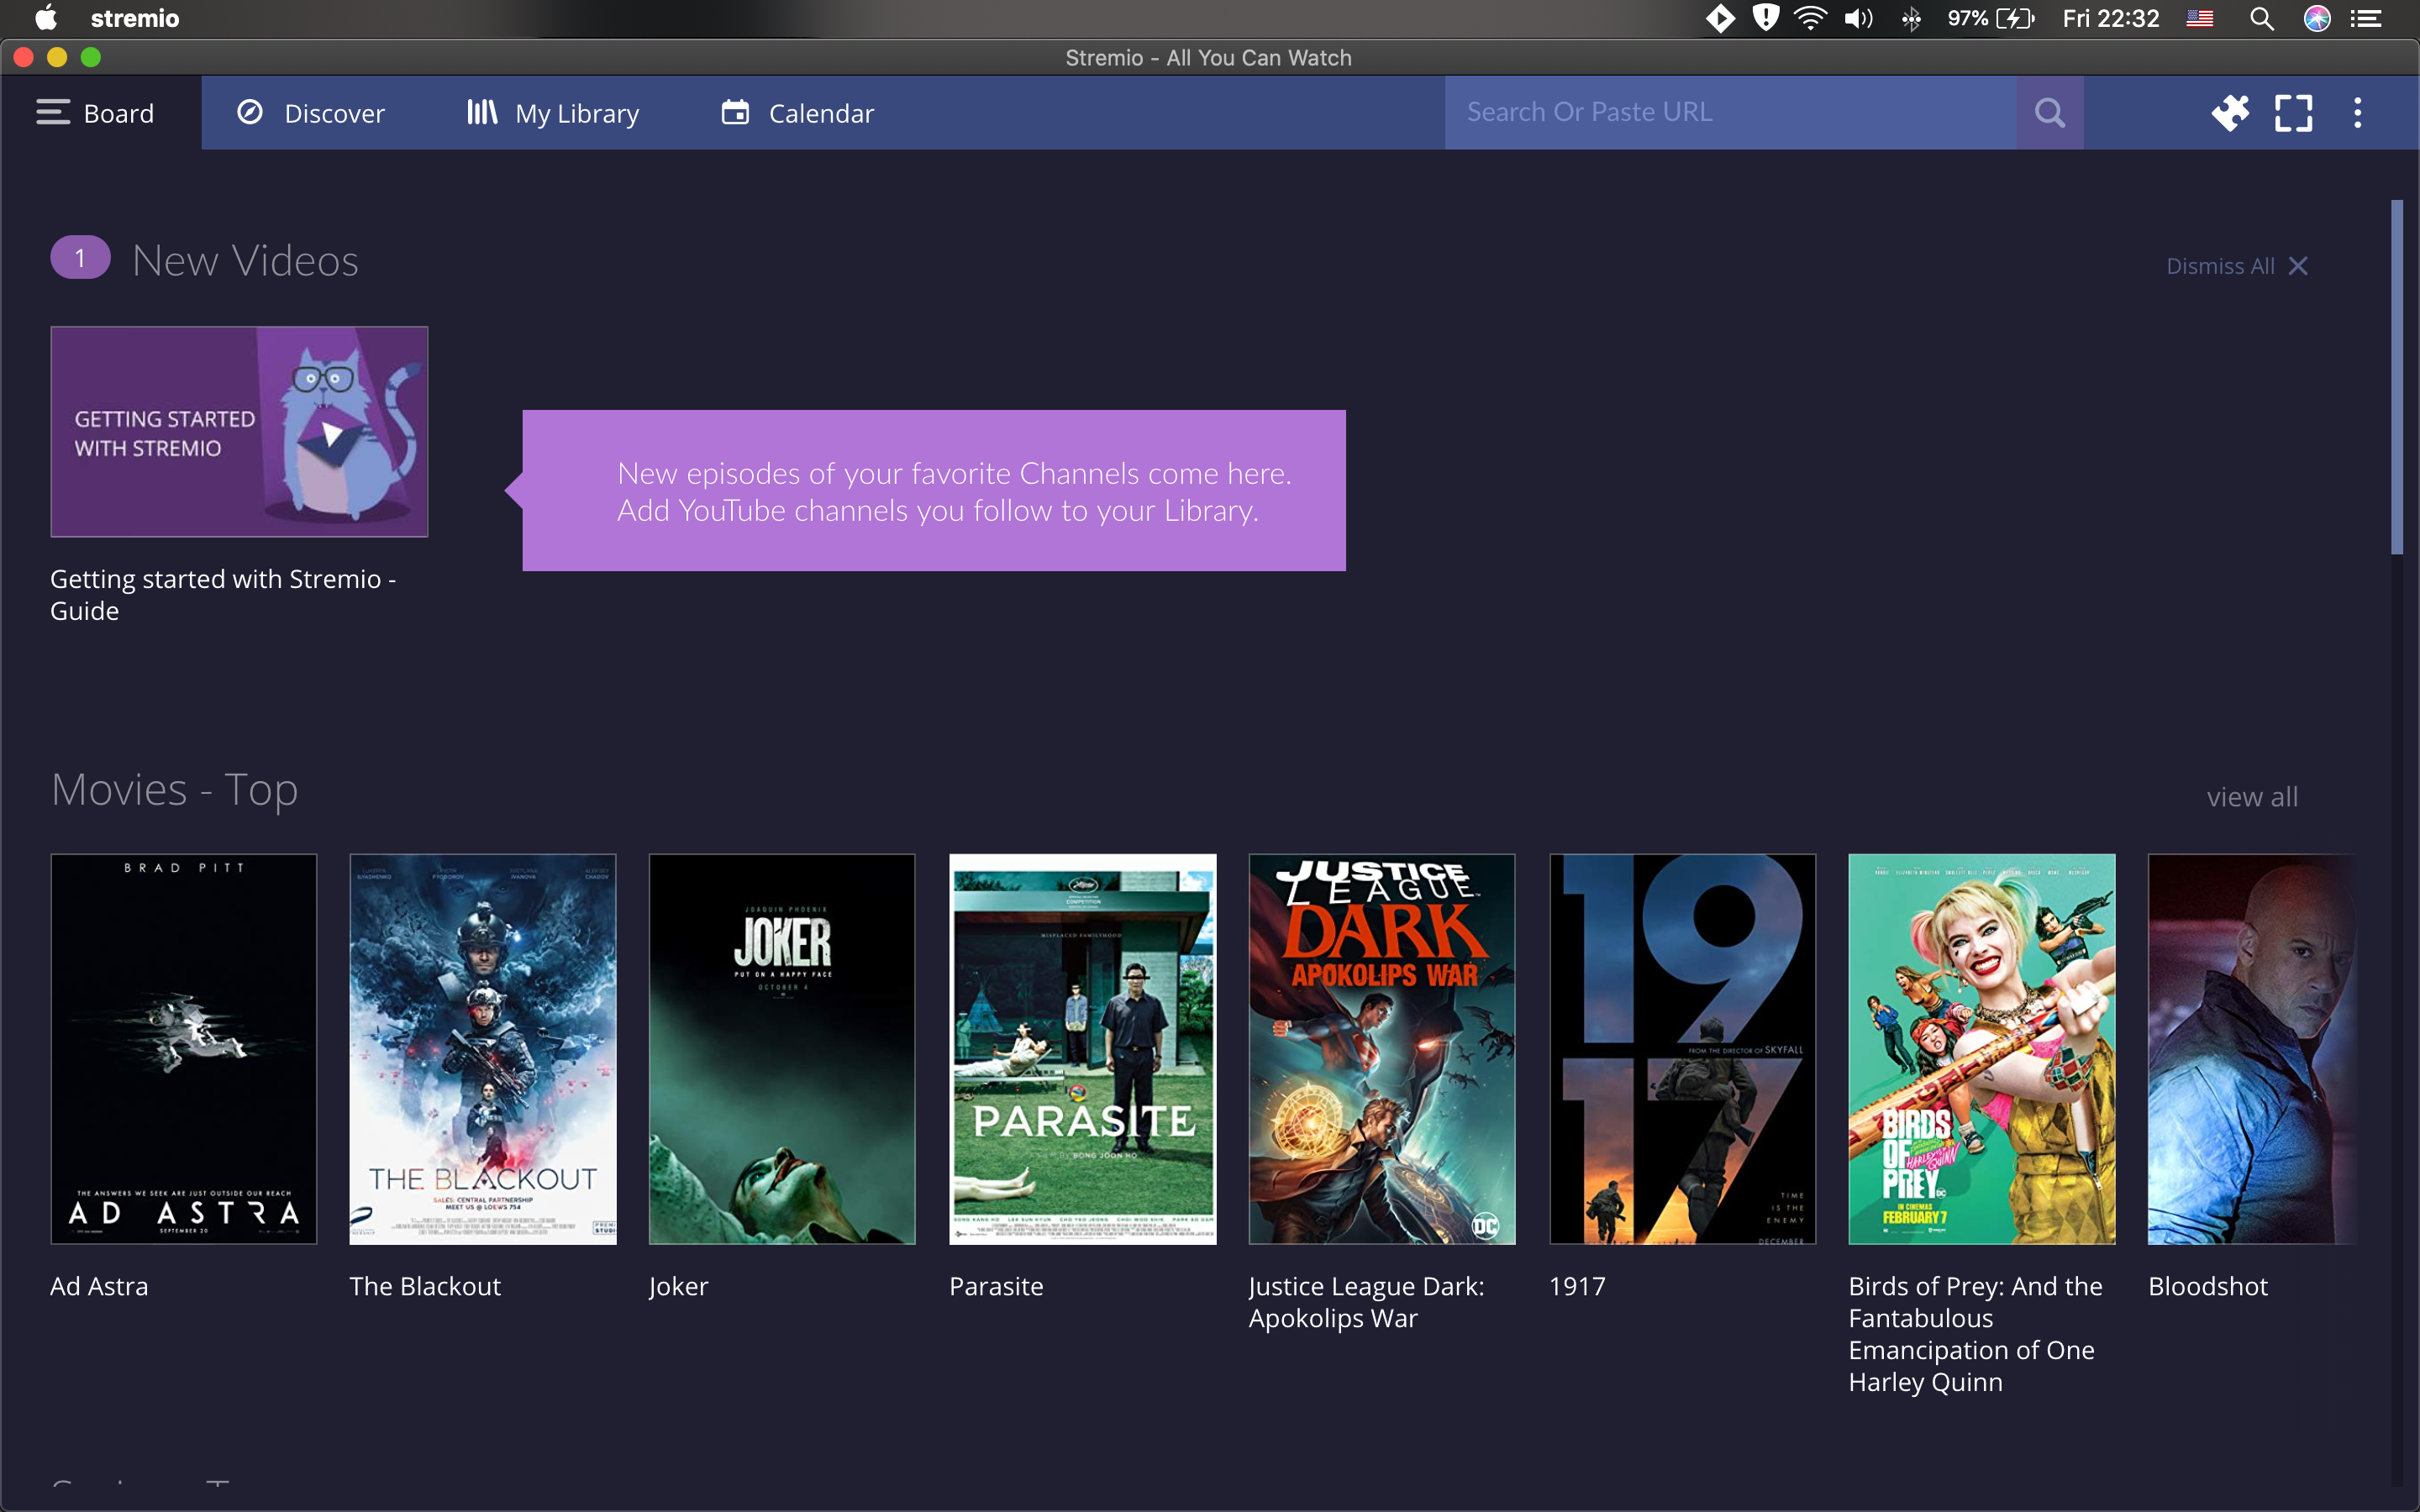The width and height of the screenshot is (2420, 1512).
Task: Open The Blackout poster
Action: [x=483, y=1049]
